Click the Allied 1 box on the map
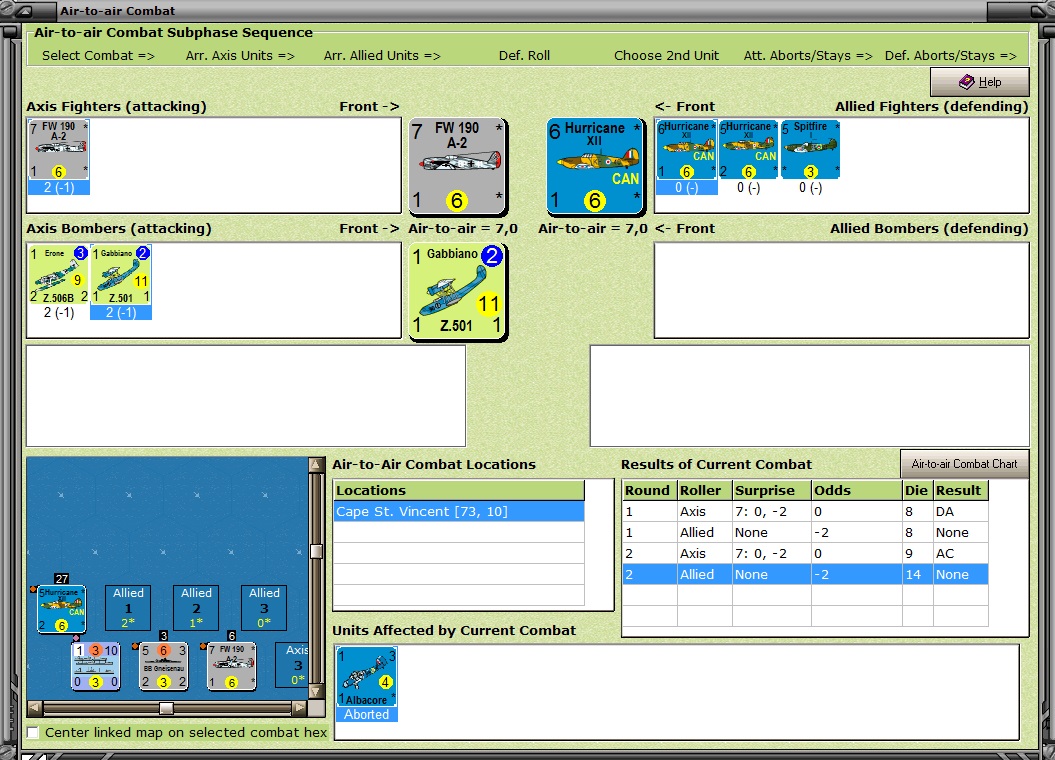The width and height of the screenshot is (1055, 760). 128,608
